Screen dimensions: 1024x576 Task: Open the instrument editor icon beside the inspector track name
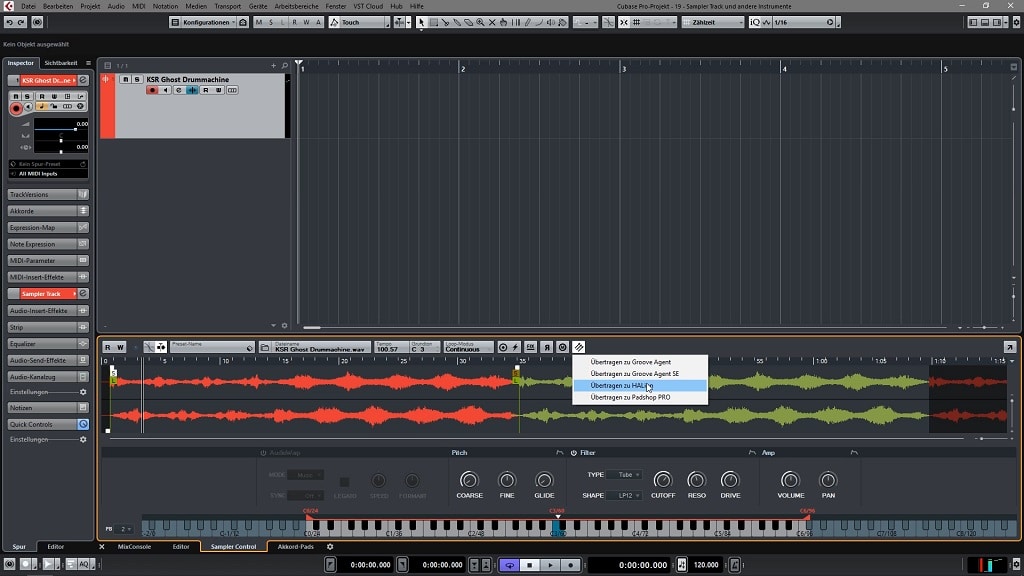coord(83,80)
